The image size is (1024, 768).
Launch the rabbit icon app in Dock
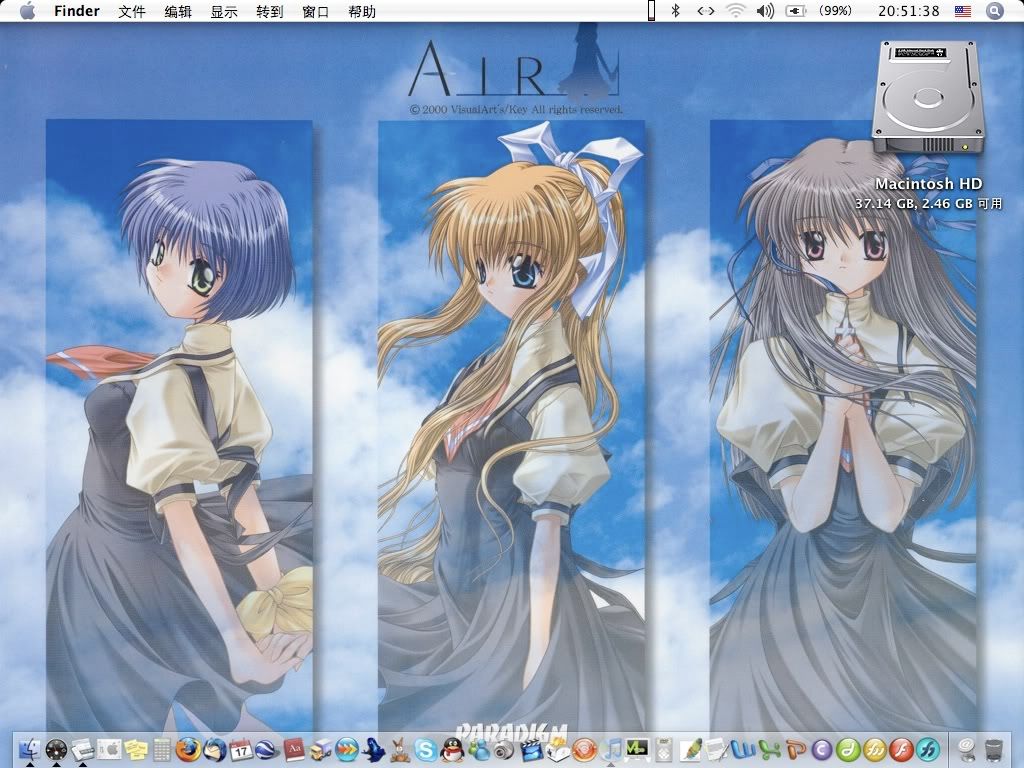click(399, 749)
